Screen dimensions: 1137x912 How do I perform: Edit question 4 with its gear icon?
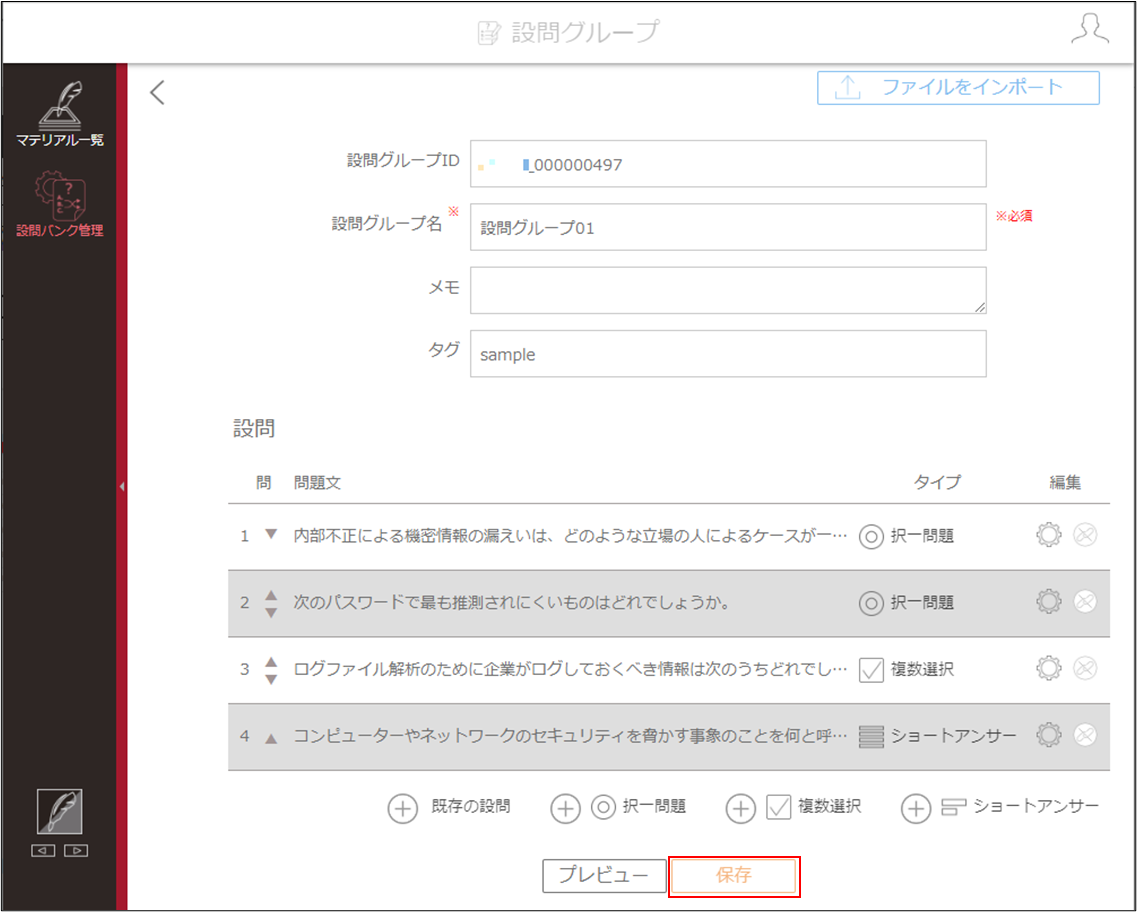pyautogui.click(x=1049, y=735)
